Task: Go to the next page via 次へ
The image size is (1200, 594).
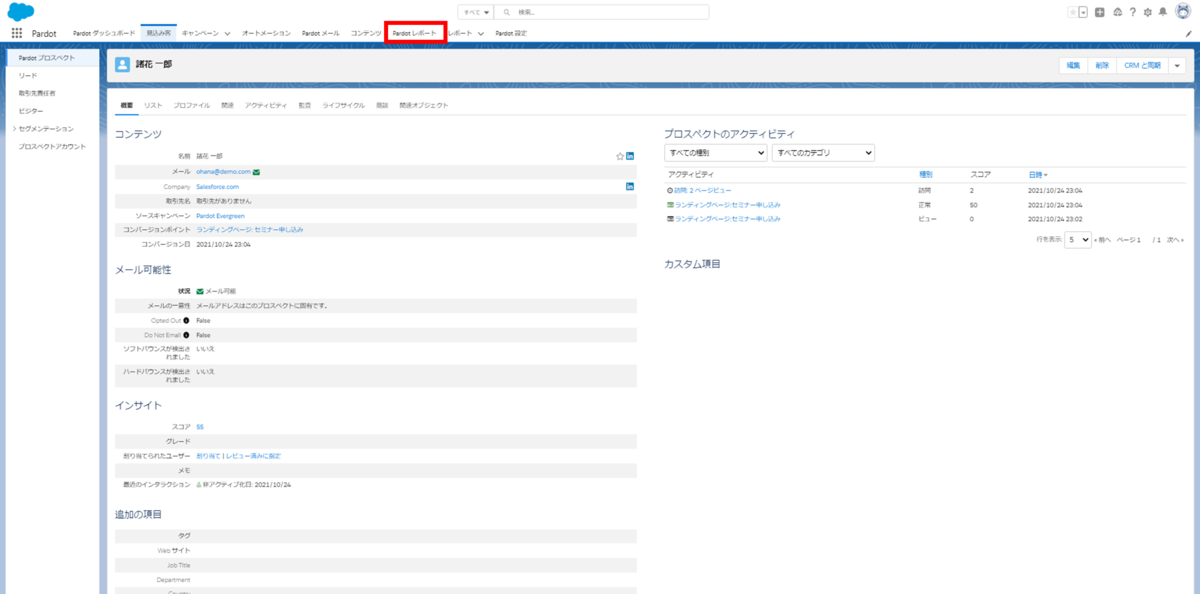Action: (1175, 240)
